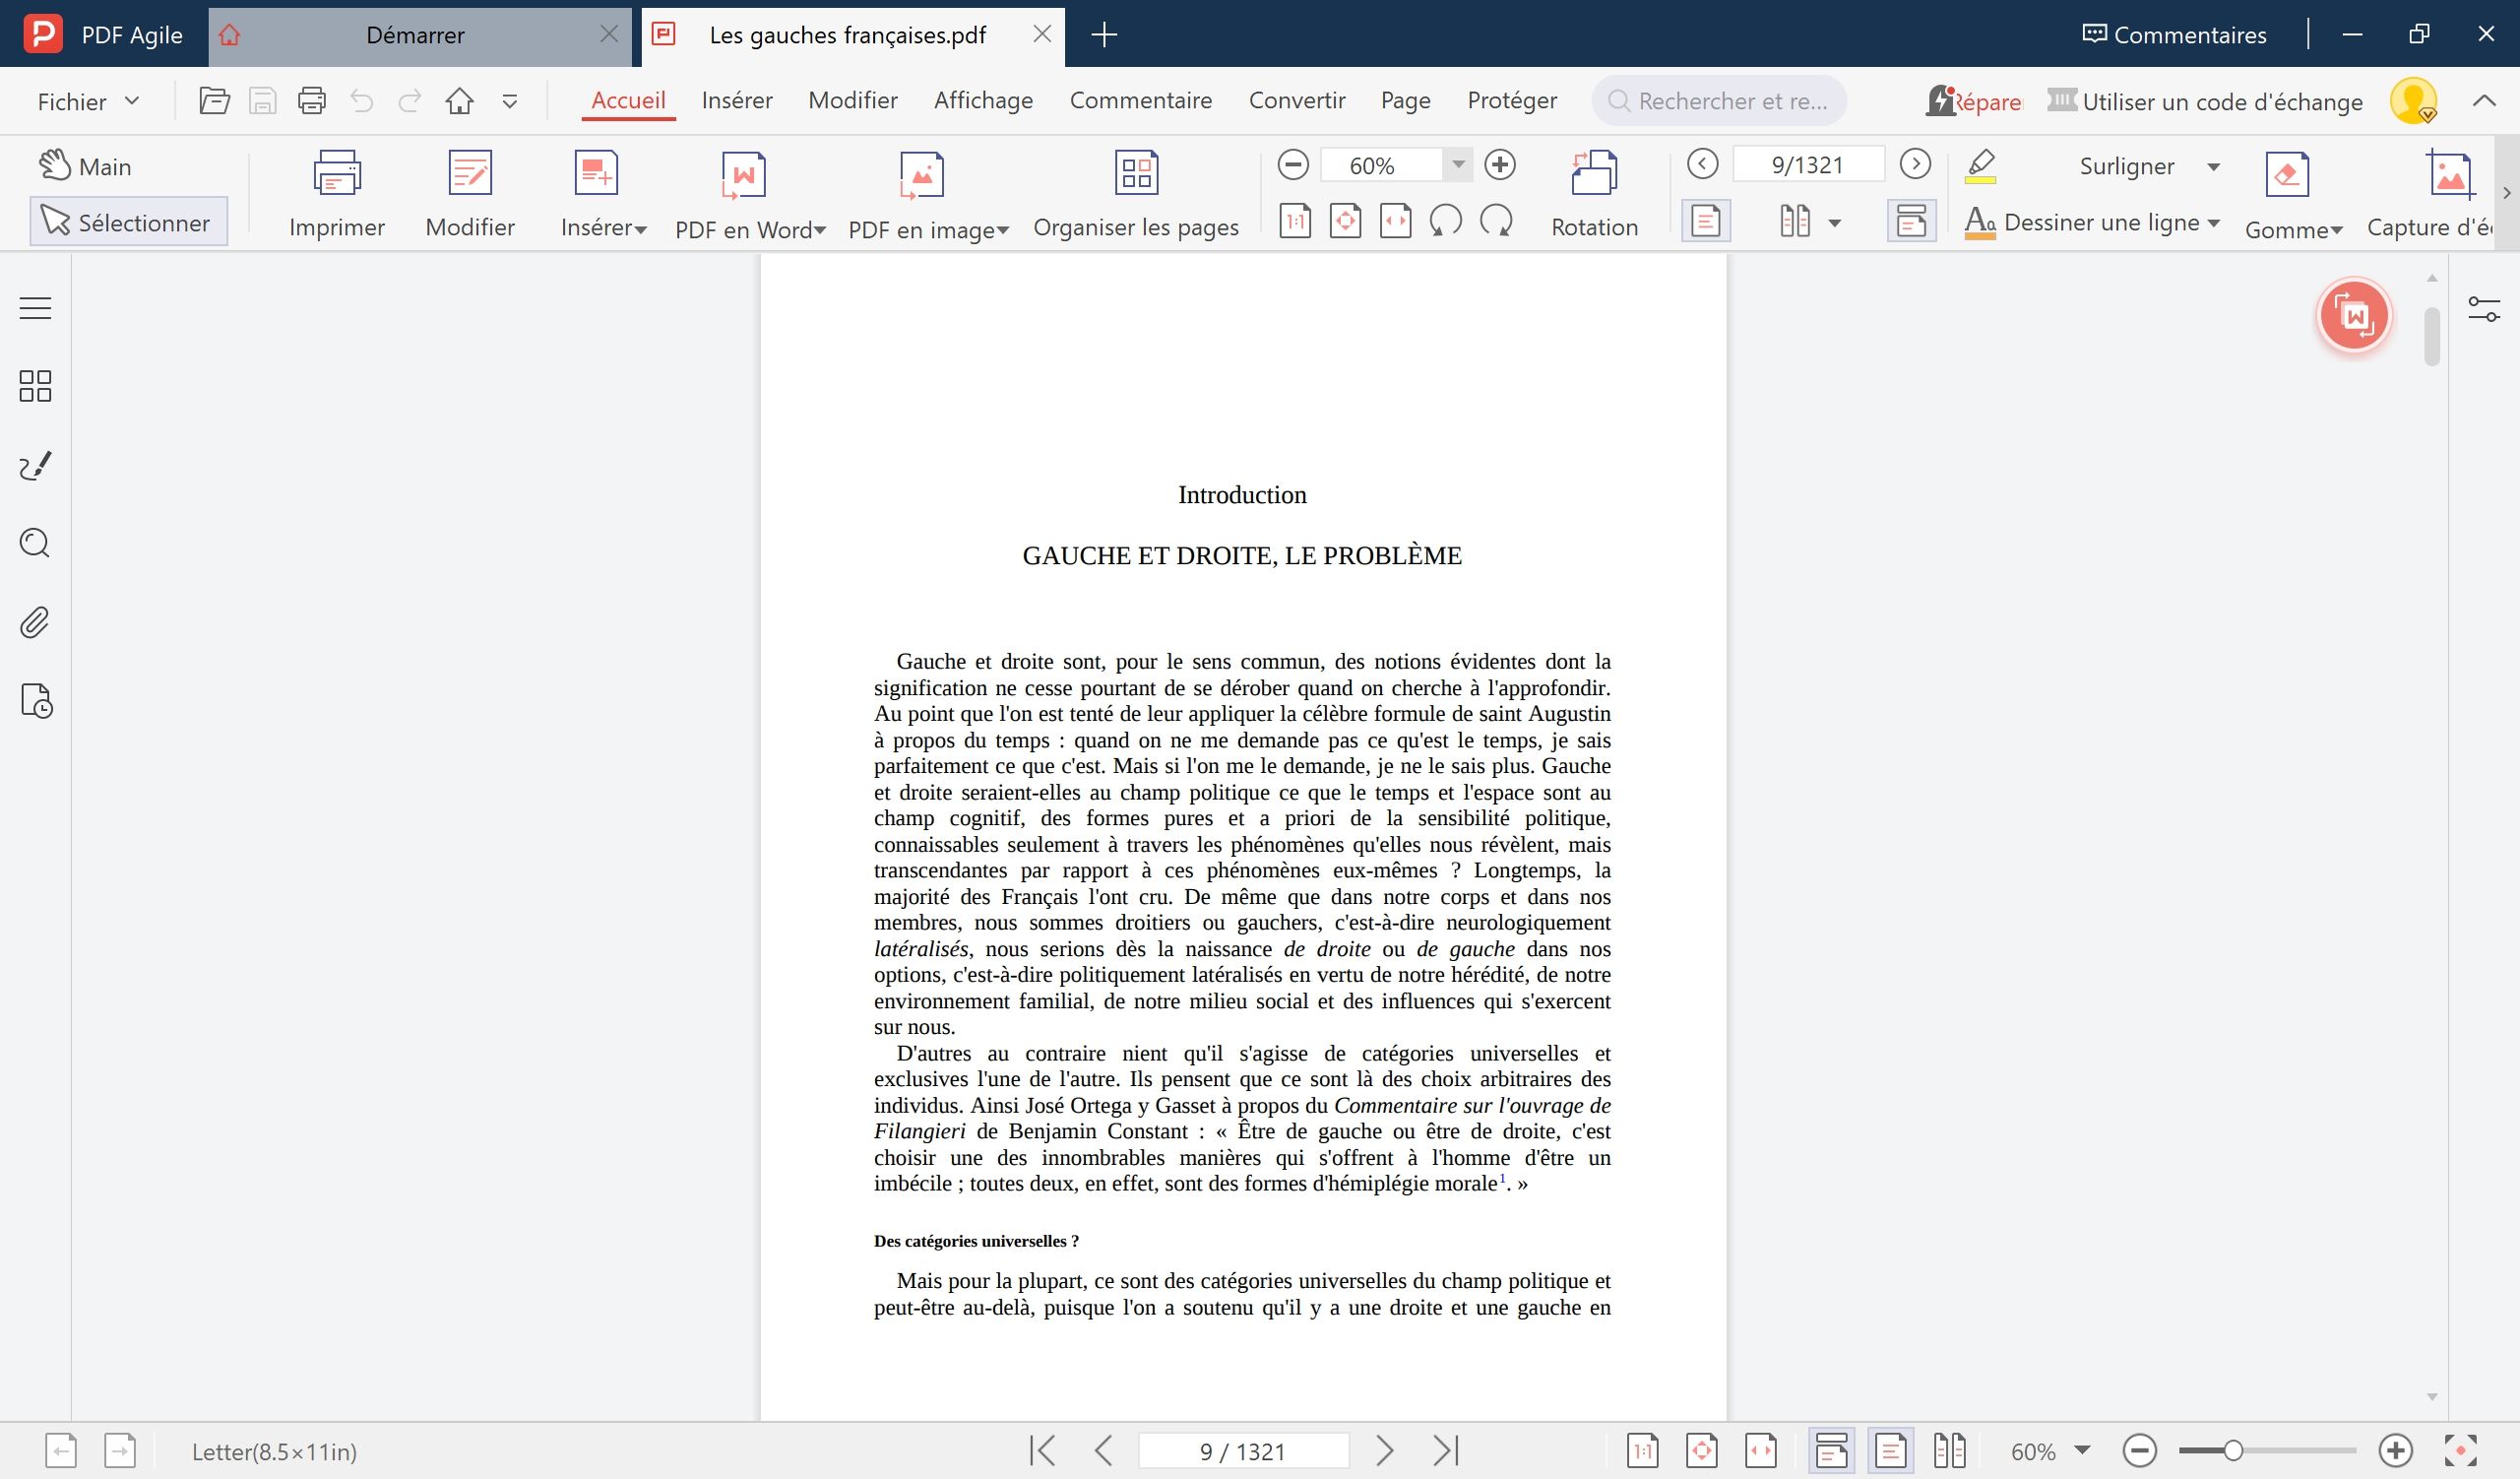Jump to first page in status bar

click(x=1042, y=1450)
